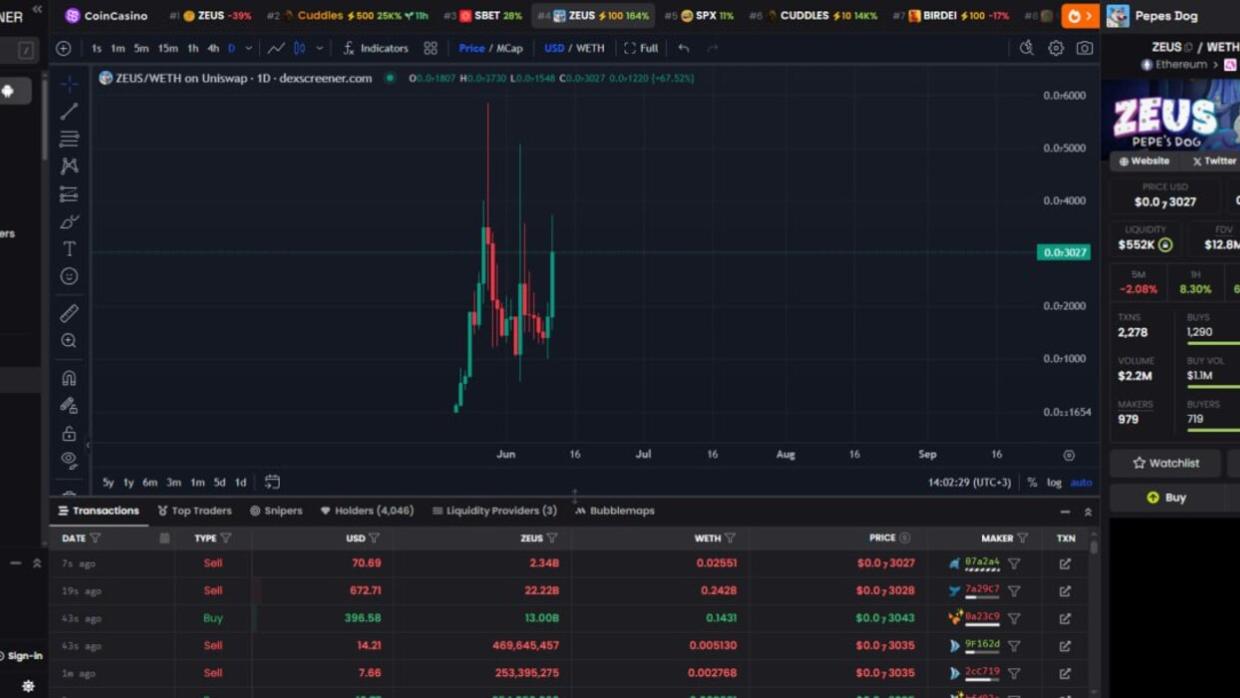
Task: Toggle chart between Price and MCap
Action: (491, 48)
